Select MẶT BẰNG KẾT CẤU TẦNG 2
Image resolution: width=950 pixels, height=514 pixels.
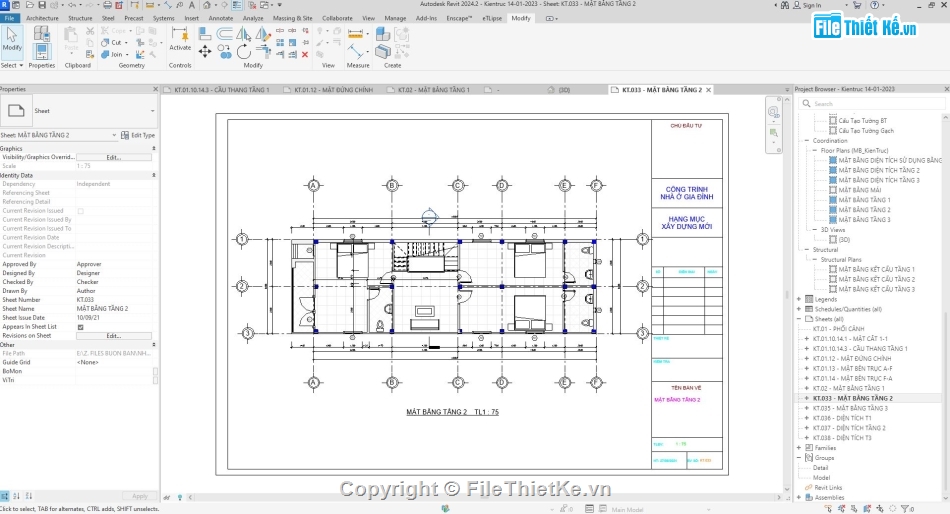877,279
